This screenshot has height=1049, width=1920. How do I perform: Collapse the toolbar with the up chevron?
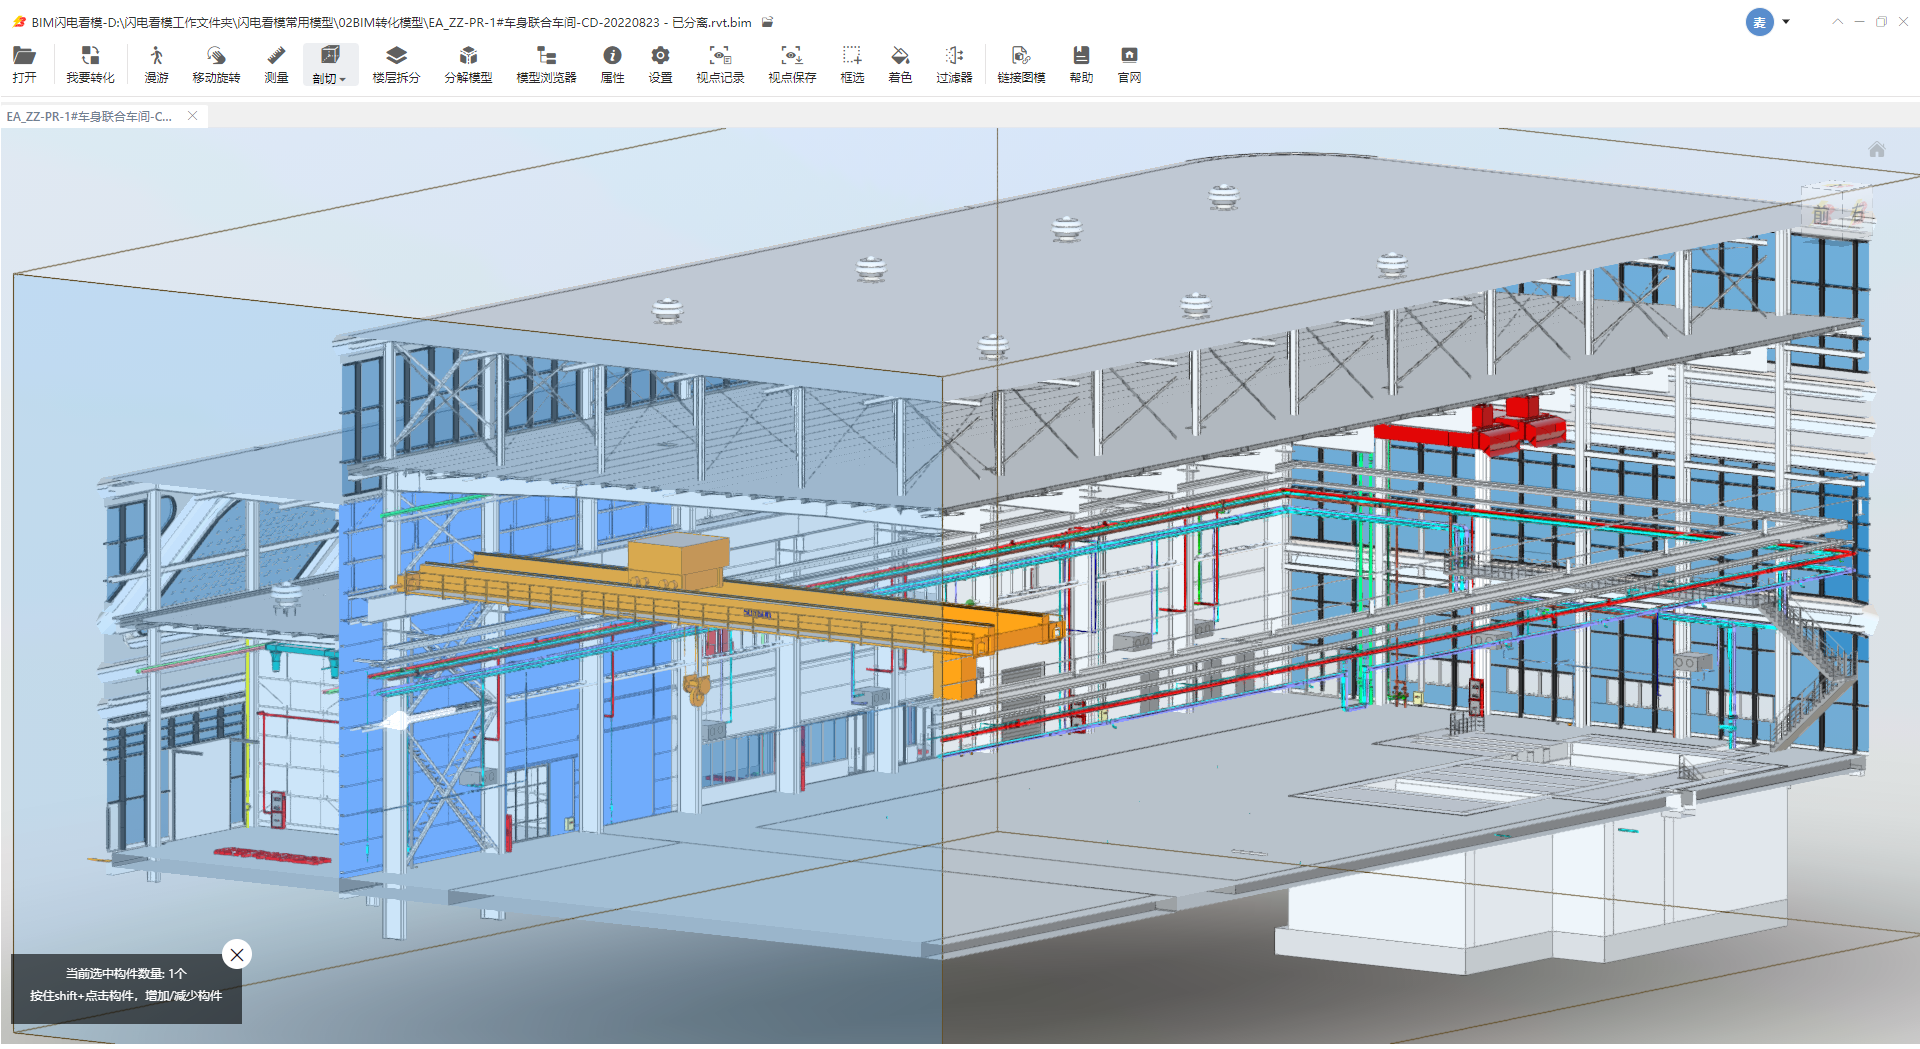click(1837, 21)
